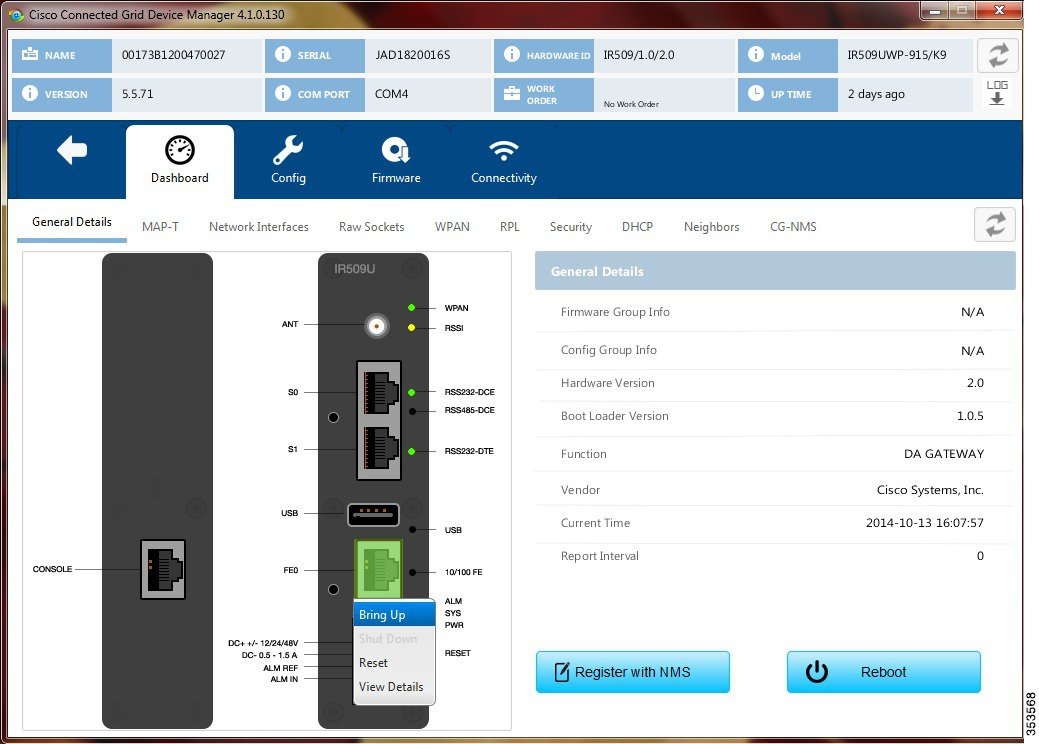
Task: Click model value IR509UWP-915/K9
Action: (897, 55)
